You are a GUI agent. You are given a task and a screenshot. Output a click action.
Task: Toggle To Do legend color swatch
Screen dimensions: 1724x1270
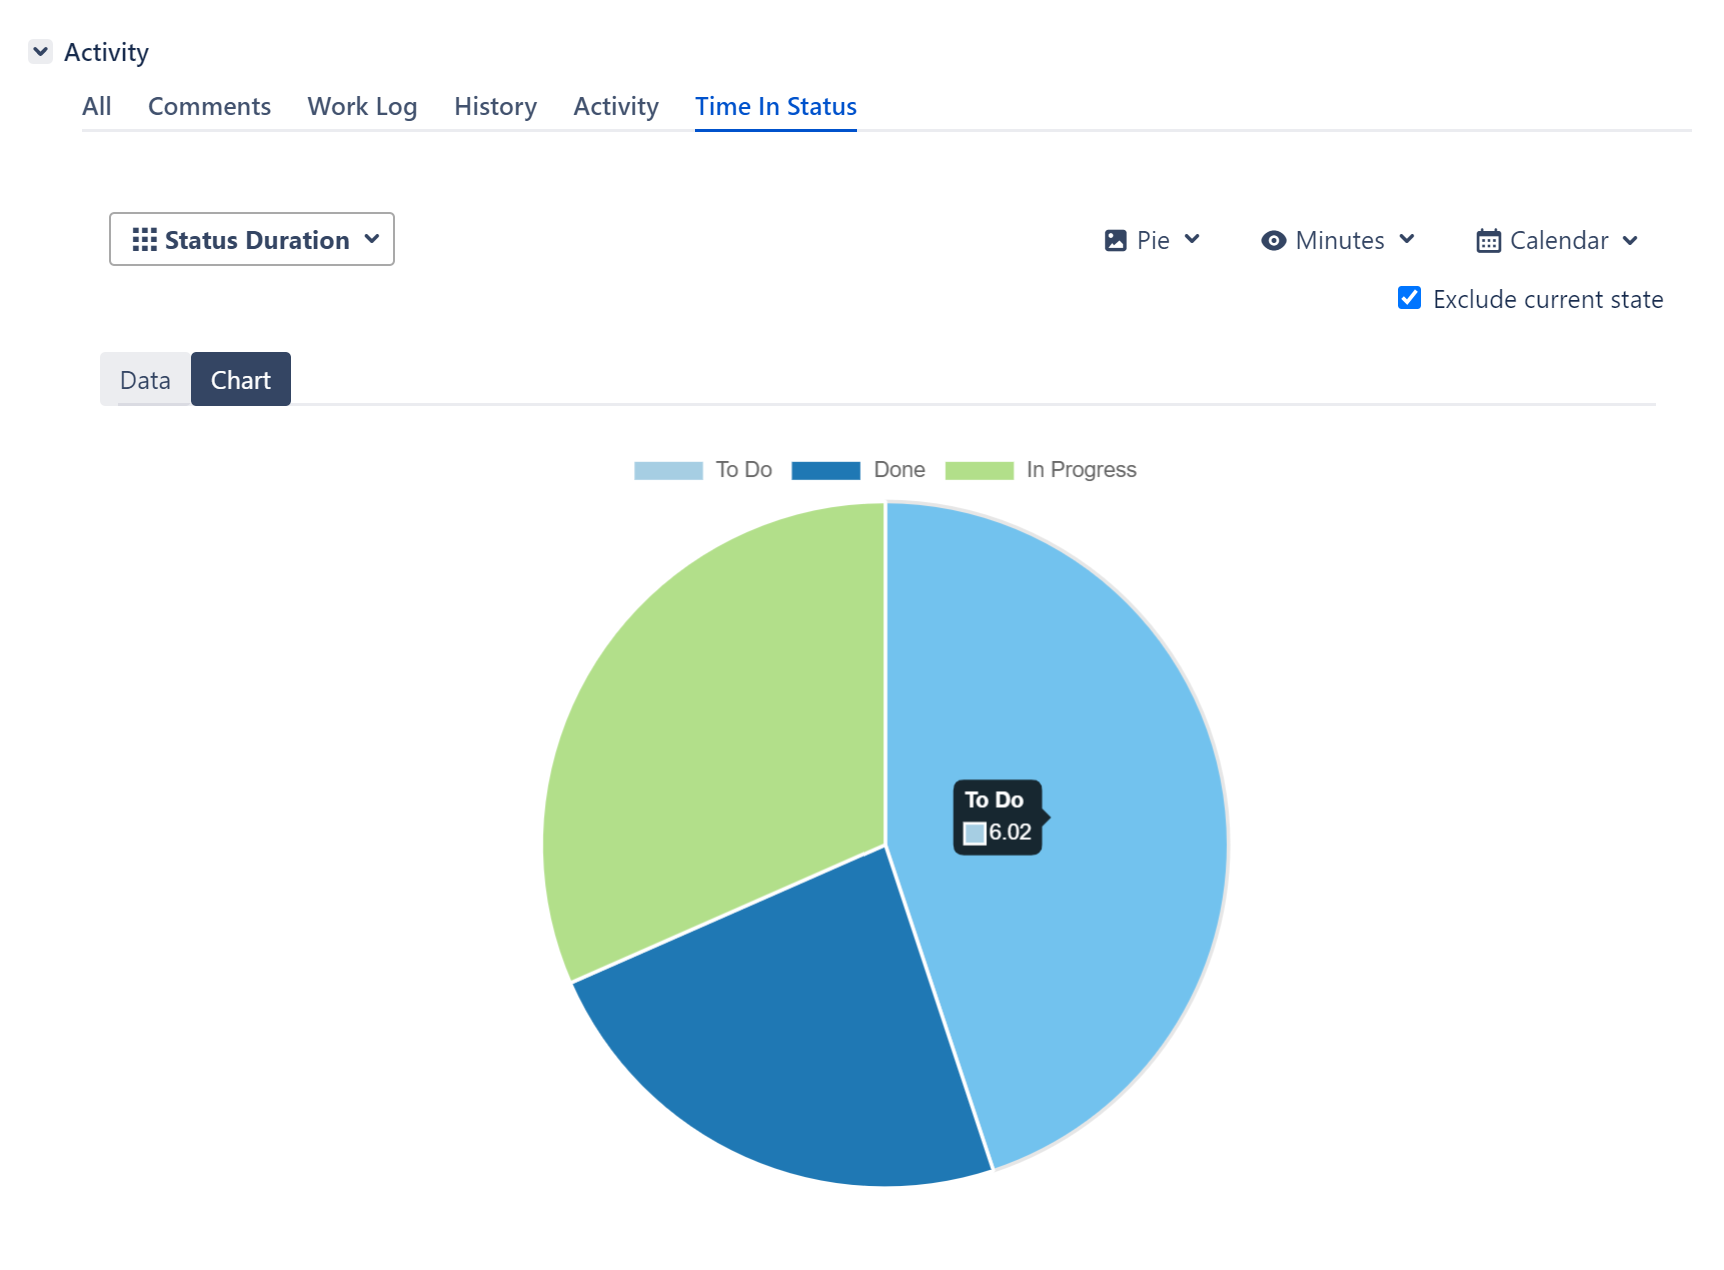tap(668, 471)
